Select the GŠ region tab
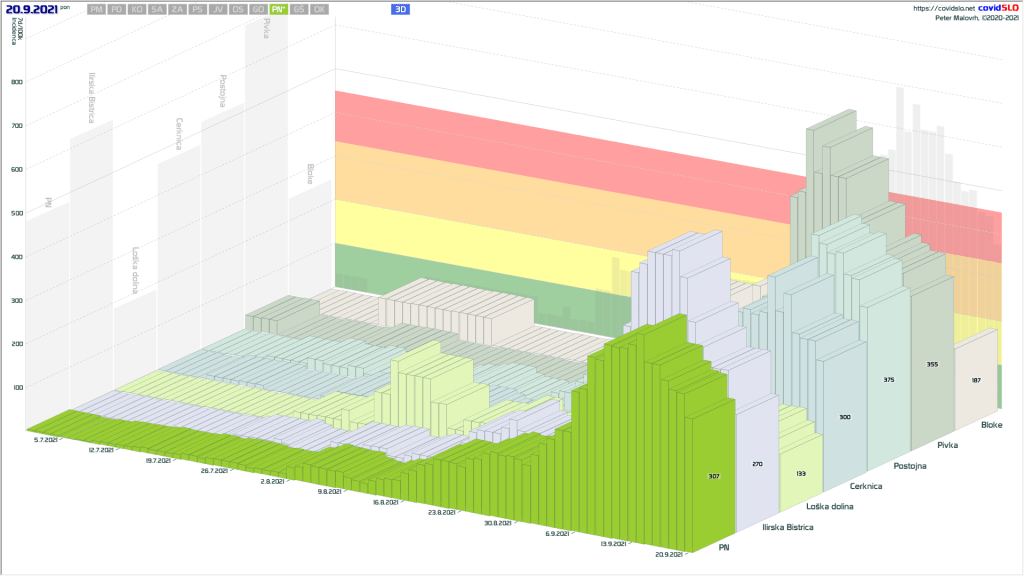The width and height of the screenshot is (1024, 576). [x=300, y=9]
